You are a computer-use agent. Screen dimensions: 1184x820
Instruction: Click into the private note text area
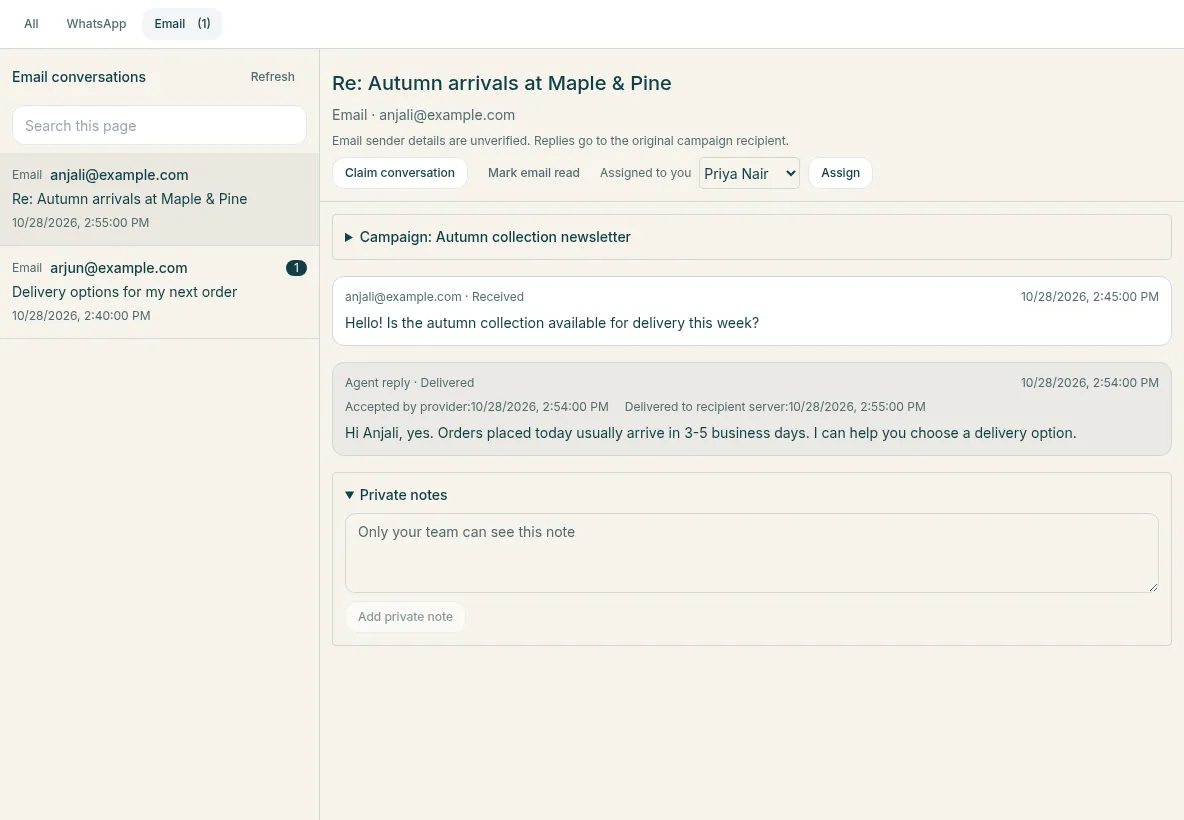[x=751, y=553]
